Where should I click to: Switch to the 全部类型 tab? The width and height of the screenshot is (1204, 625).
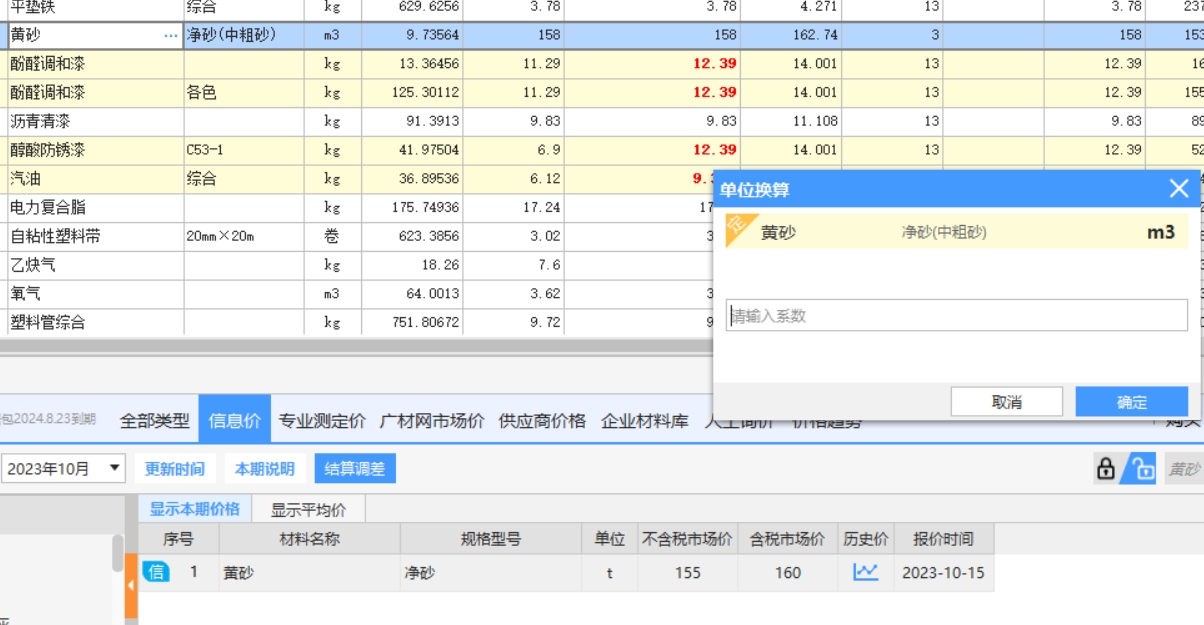155,421
